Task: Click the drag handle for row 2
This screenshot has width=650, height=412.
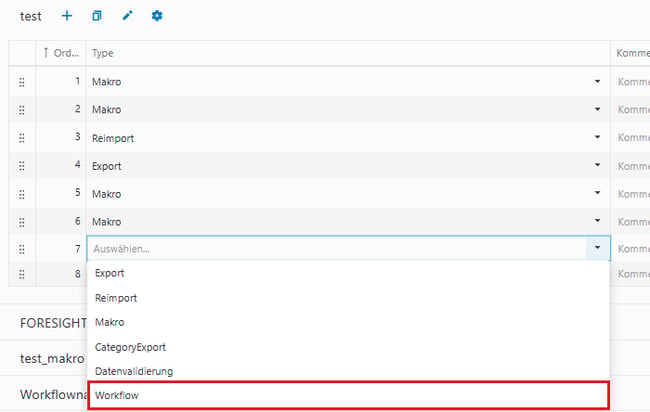Action: (22, 110)
